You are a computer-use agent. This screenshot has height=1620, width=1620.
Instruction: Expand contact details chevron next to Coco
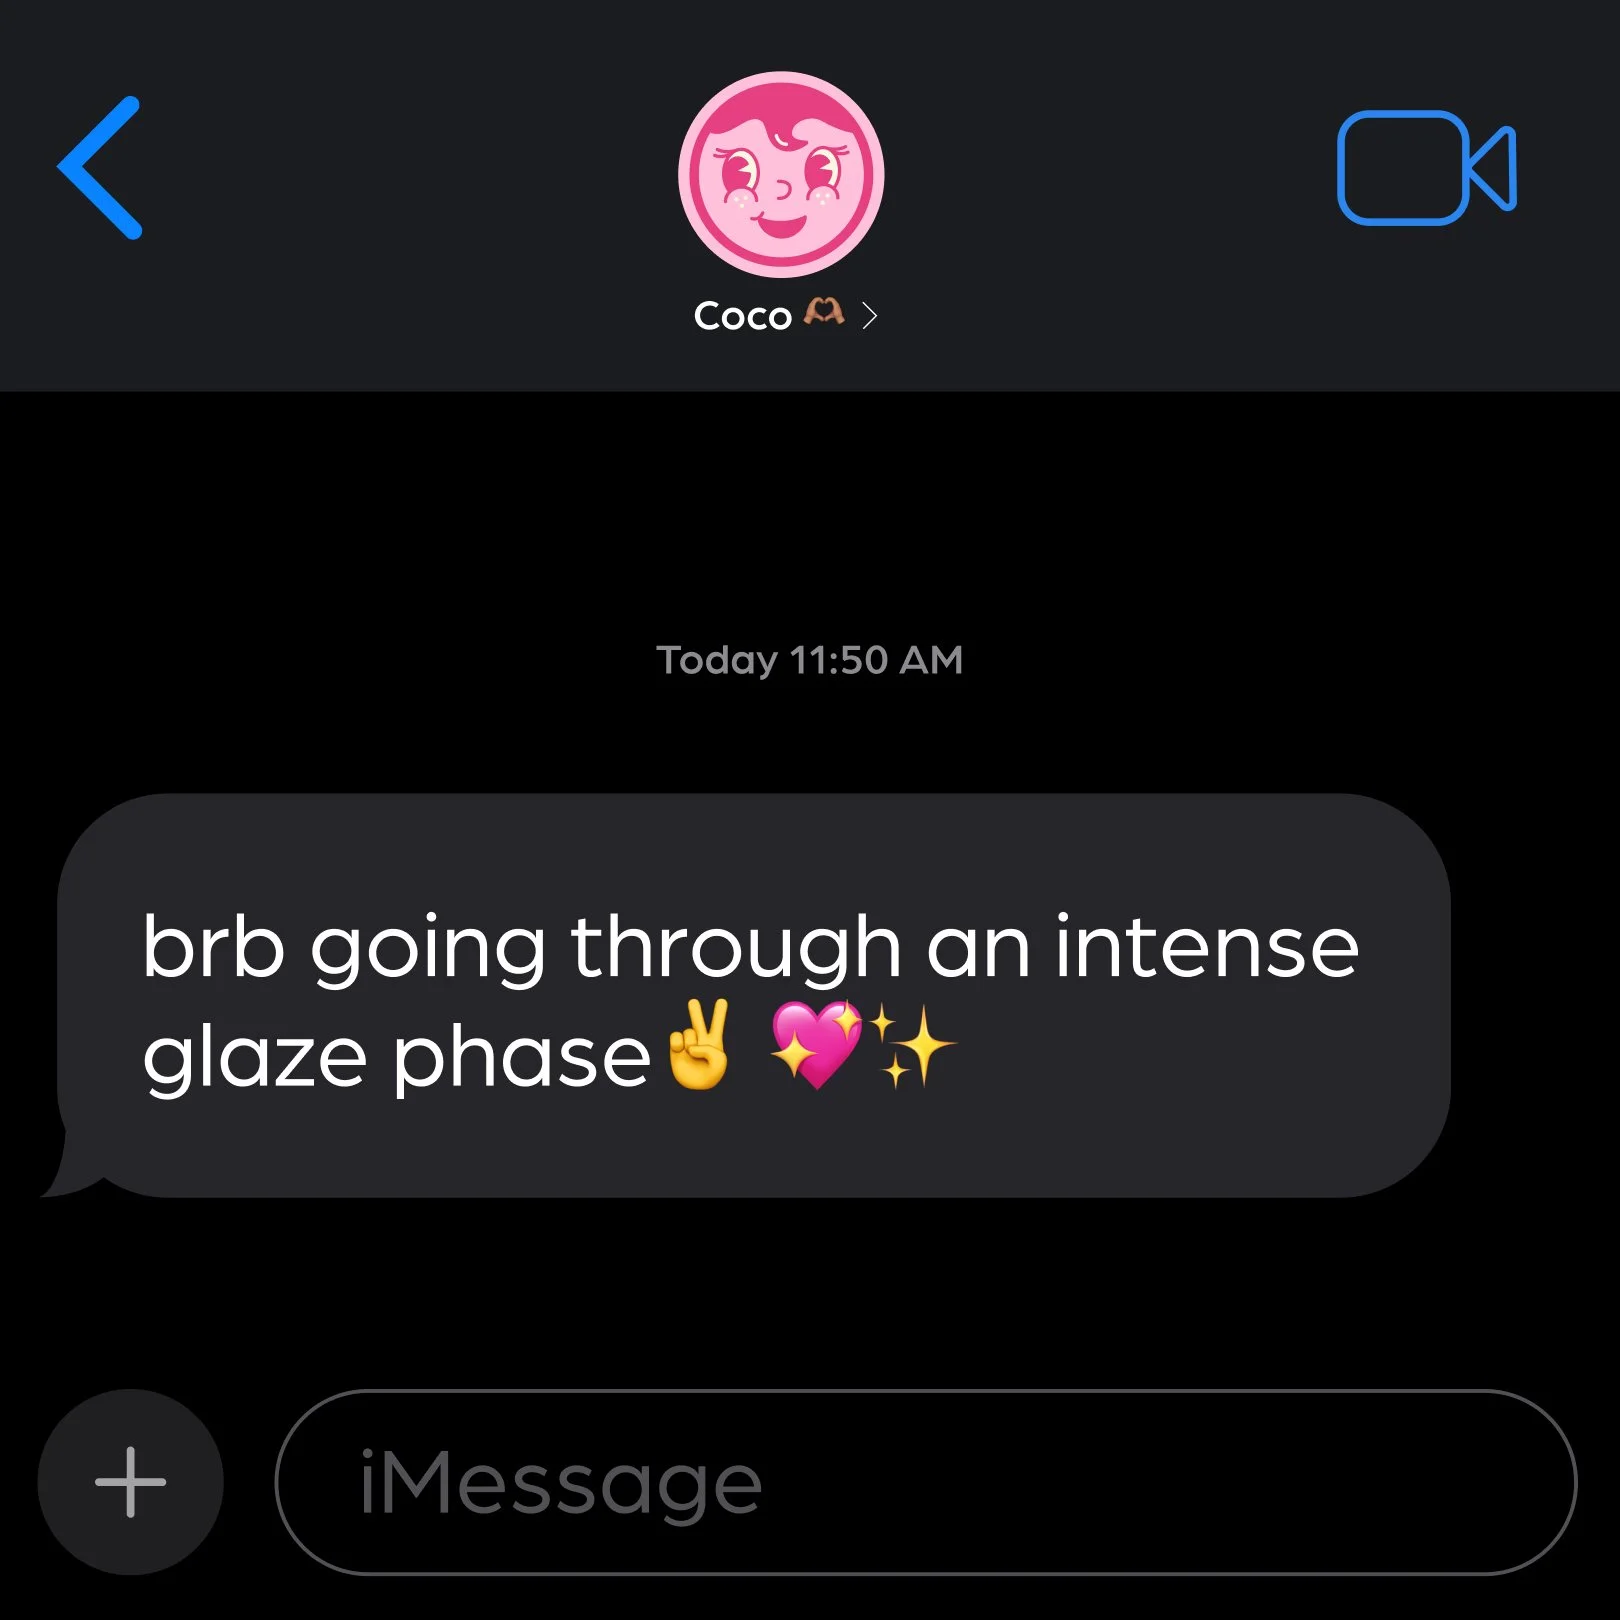pos(870,316)
